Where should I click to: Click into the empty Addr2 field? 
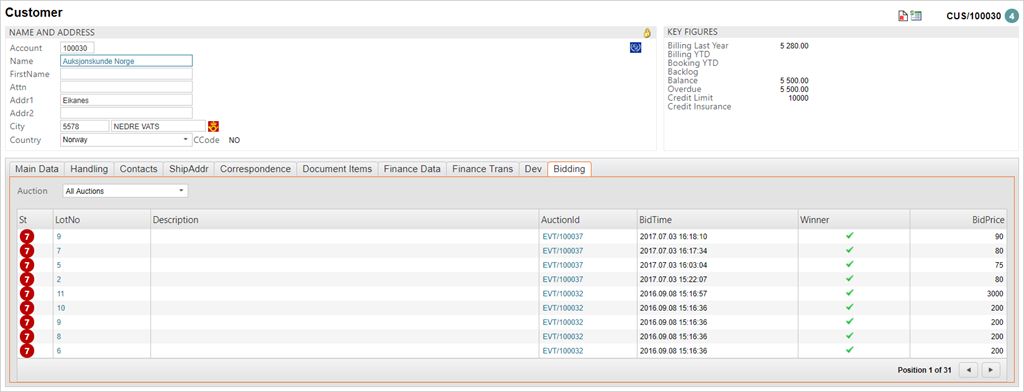coord(126,113)
